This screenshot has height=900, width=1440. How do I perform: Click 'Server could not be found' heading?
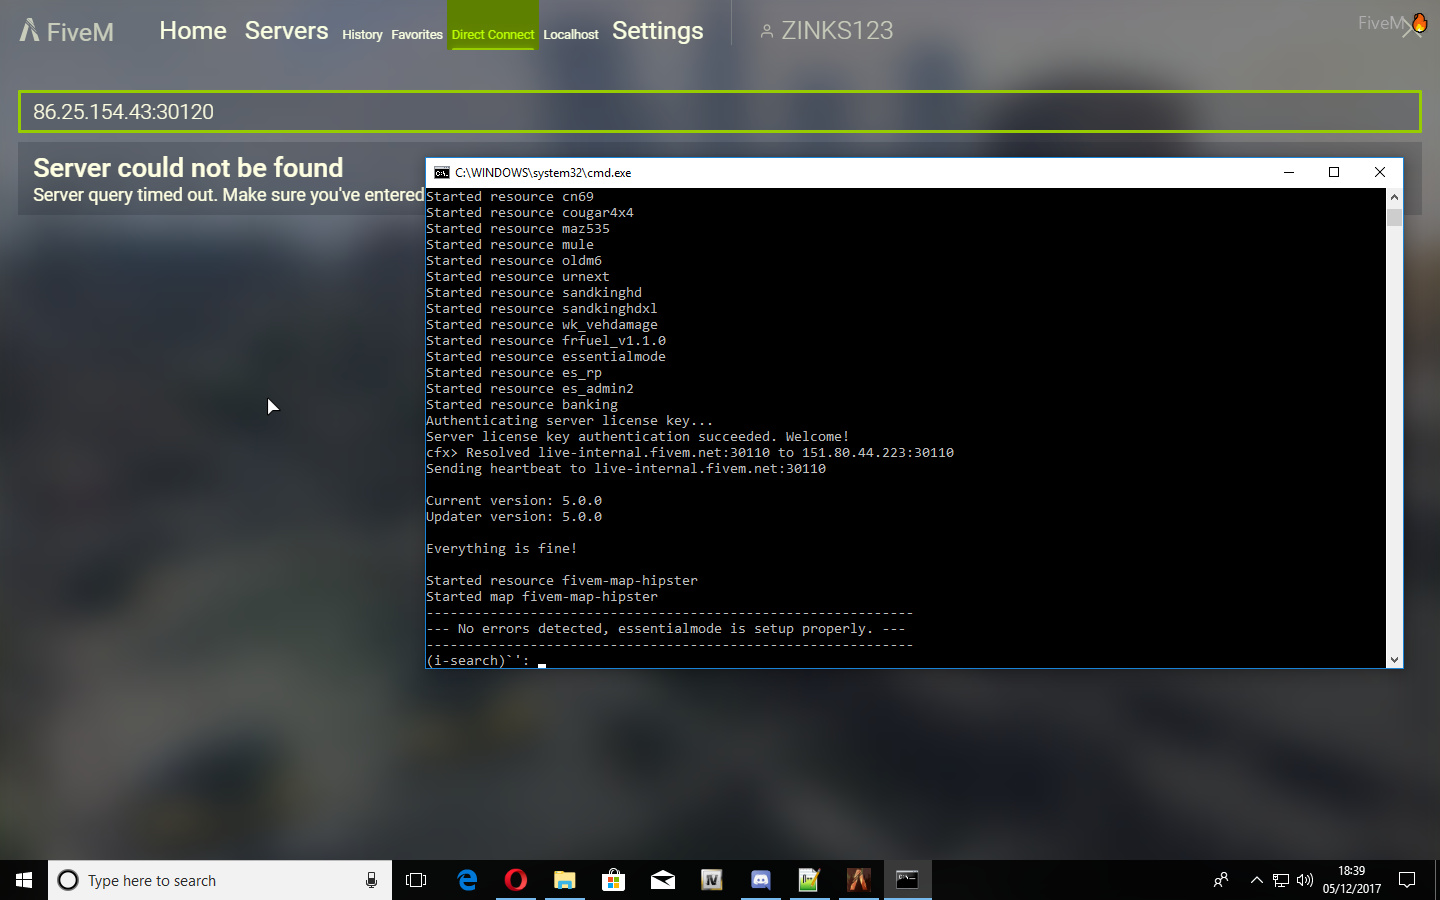188,167
